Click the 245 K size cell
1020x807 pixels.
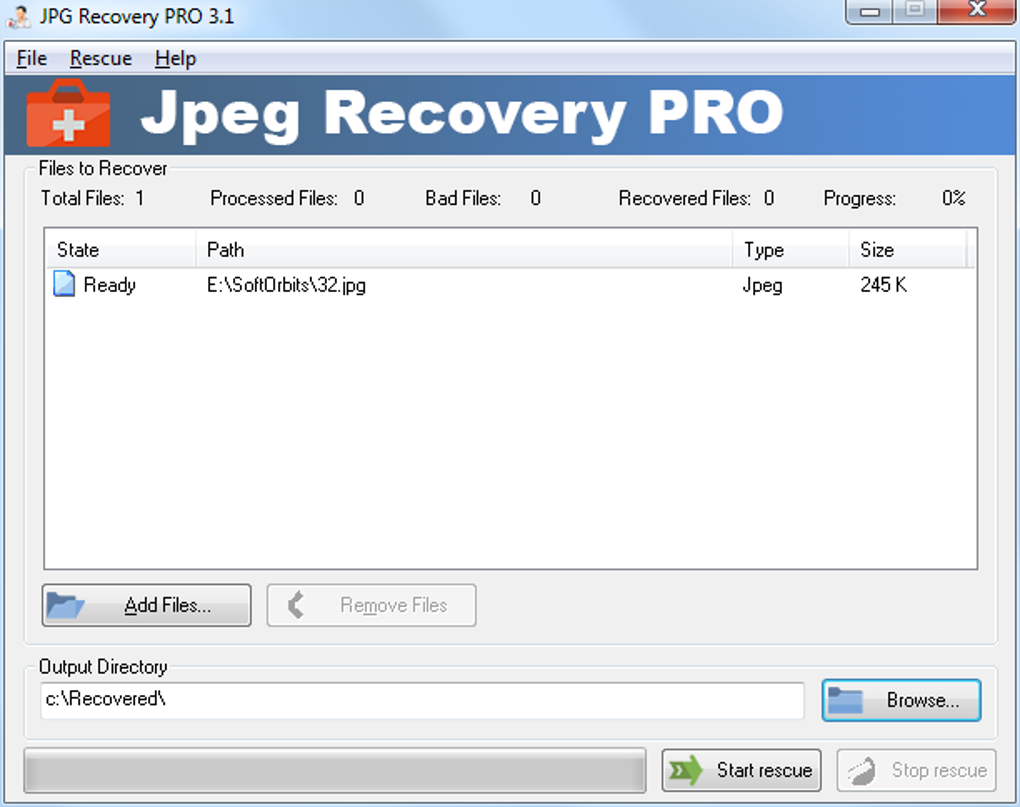(883, 285)
